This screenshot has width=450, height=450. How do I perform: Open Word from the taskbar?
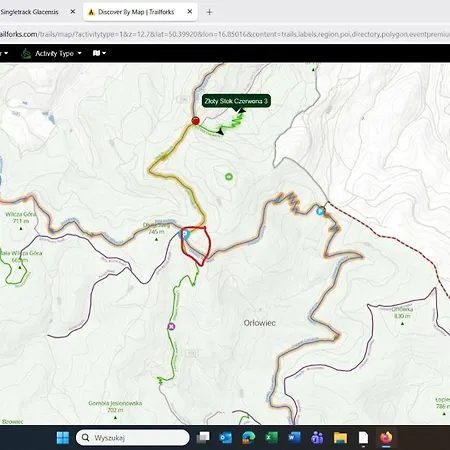tap(294, 437)
